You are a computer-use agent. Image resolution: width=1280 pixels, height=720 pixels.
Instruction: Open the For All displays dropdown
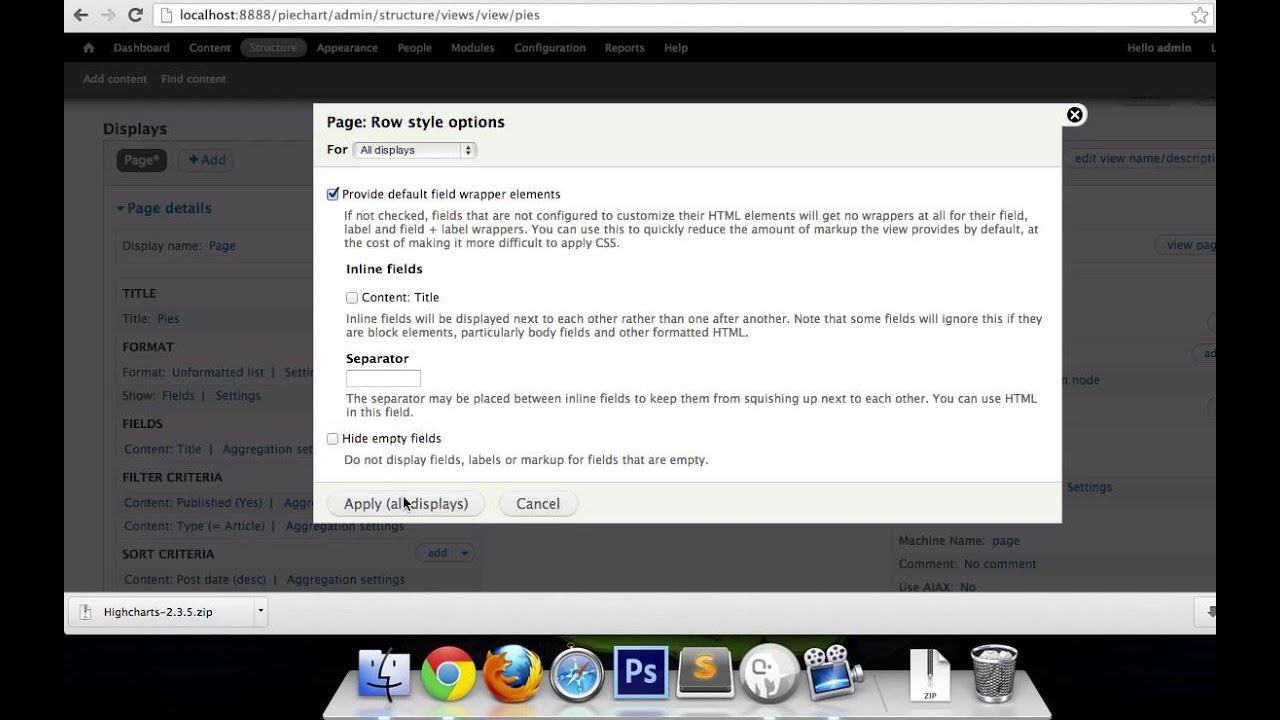coord(415,150)
